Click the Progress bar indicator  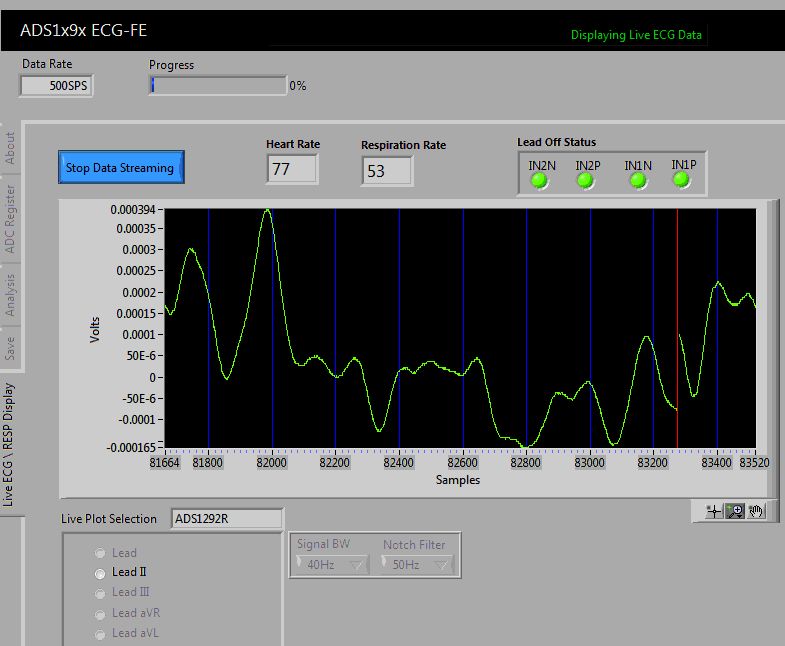pos(218,86)
